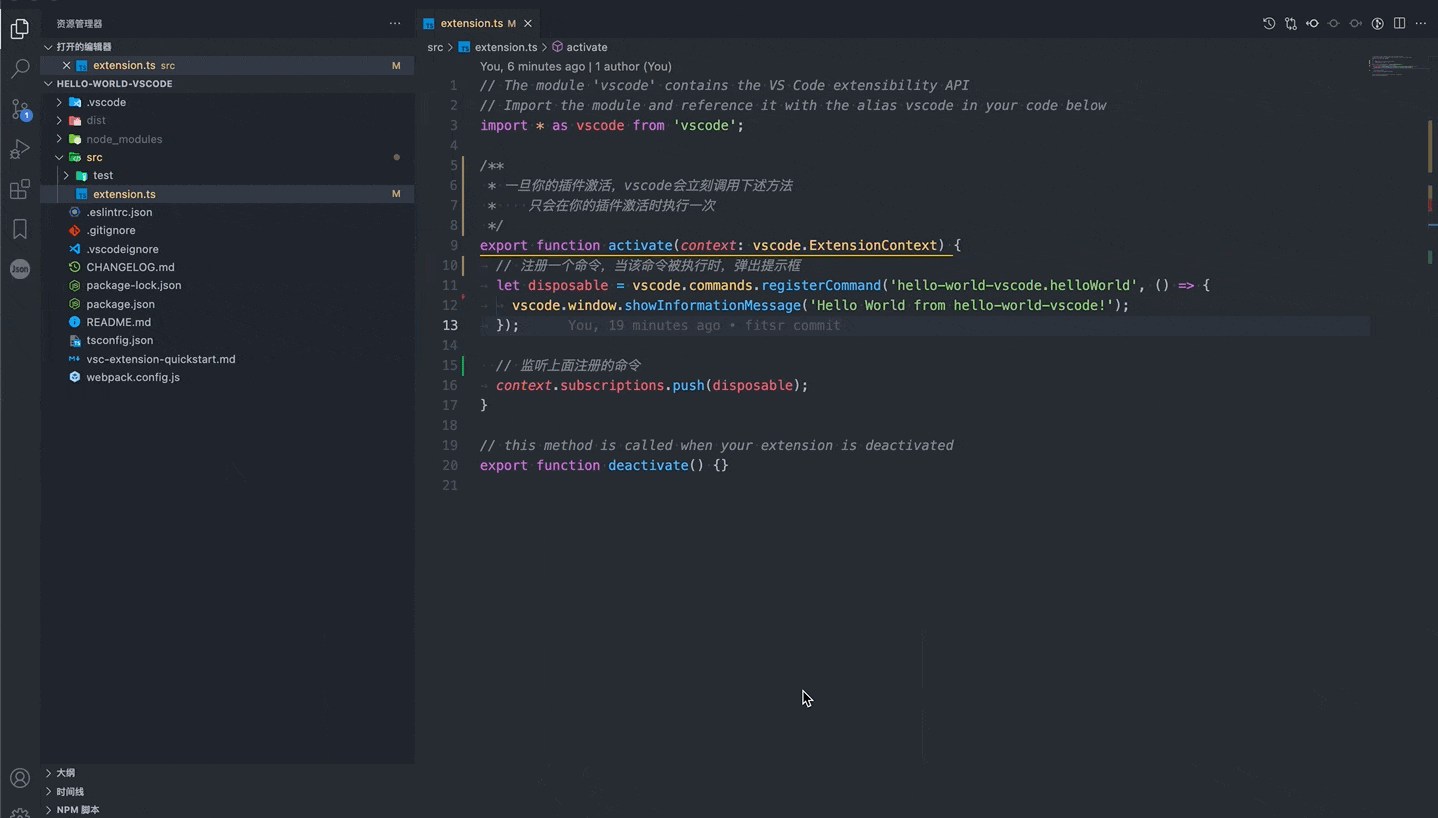Select the Run and Debug icon
The width and height of the screenshot is (1438, 818).
click(x=20, y=148)
